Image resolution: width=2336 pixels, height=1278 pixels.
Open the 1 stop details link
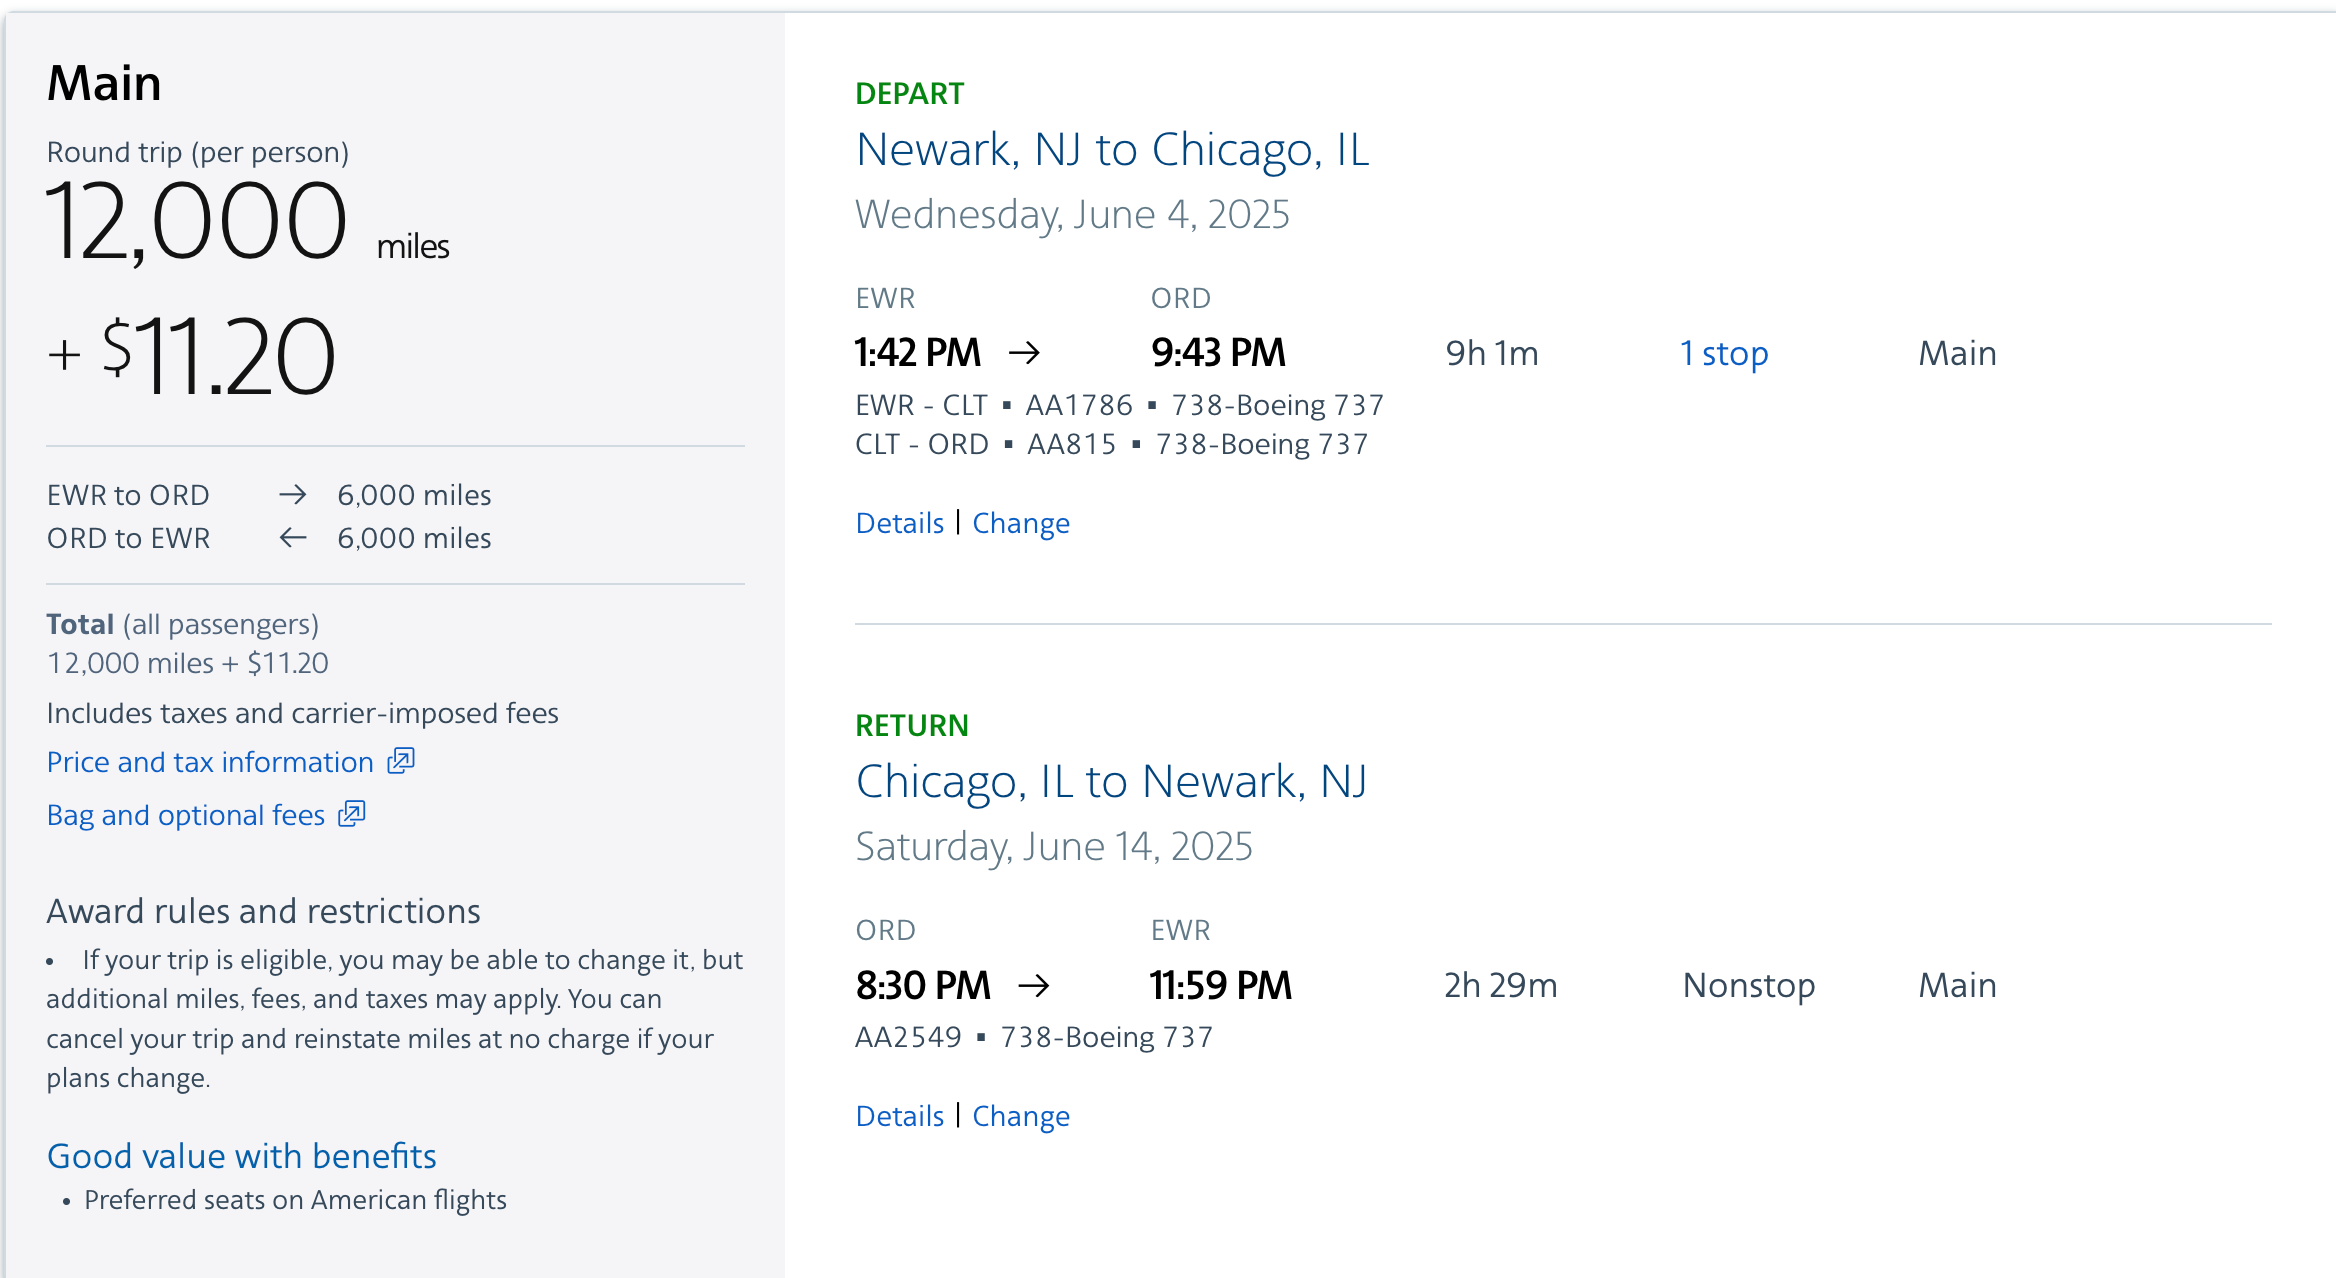(1724, 352)
